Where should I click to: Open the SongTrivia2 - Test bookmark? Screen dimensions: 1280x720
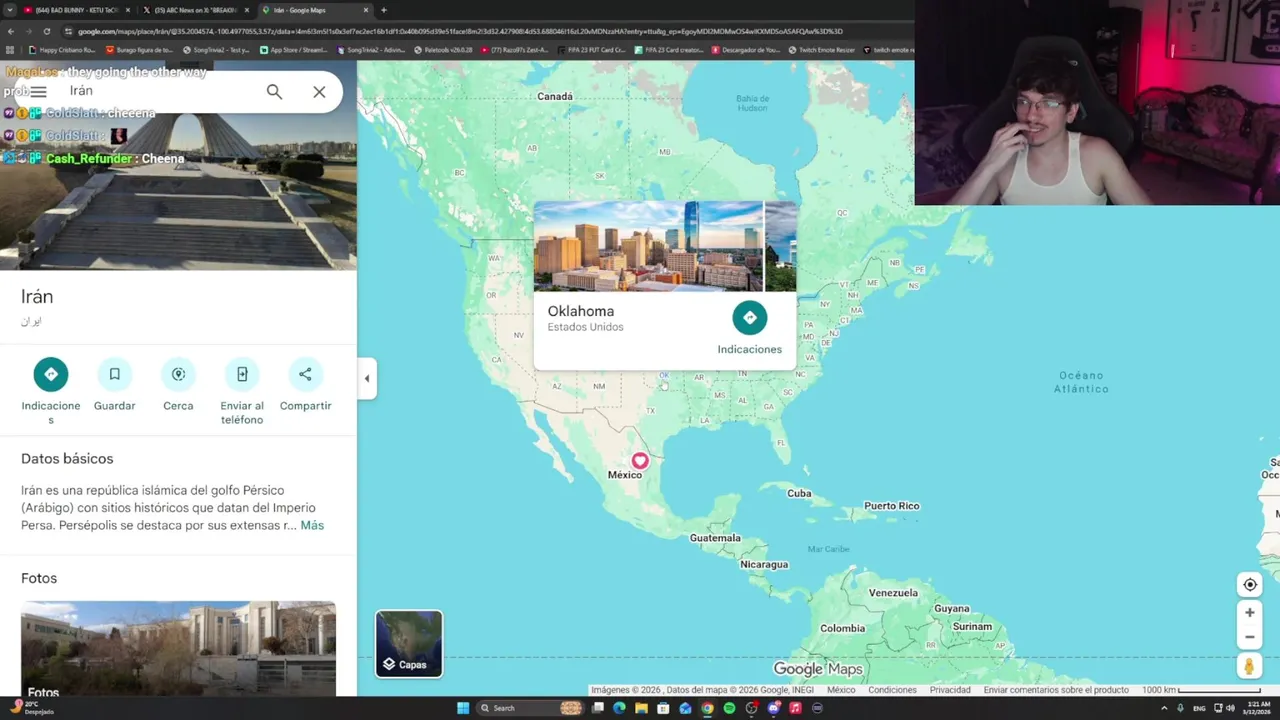click(216, 50)
